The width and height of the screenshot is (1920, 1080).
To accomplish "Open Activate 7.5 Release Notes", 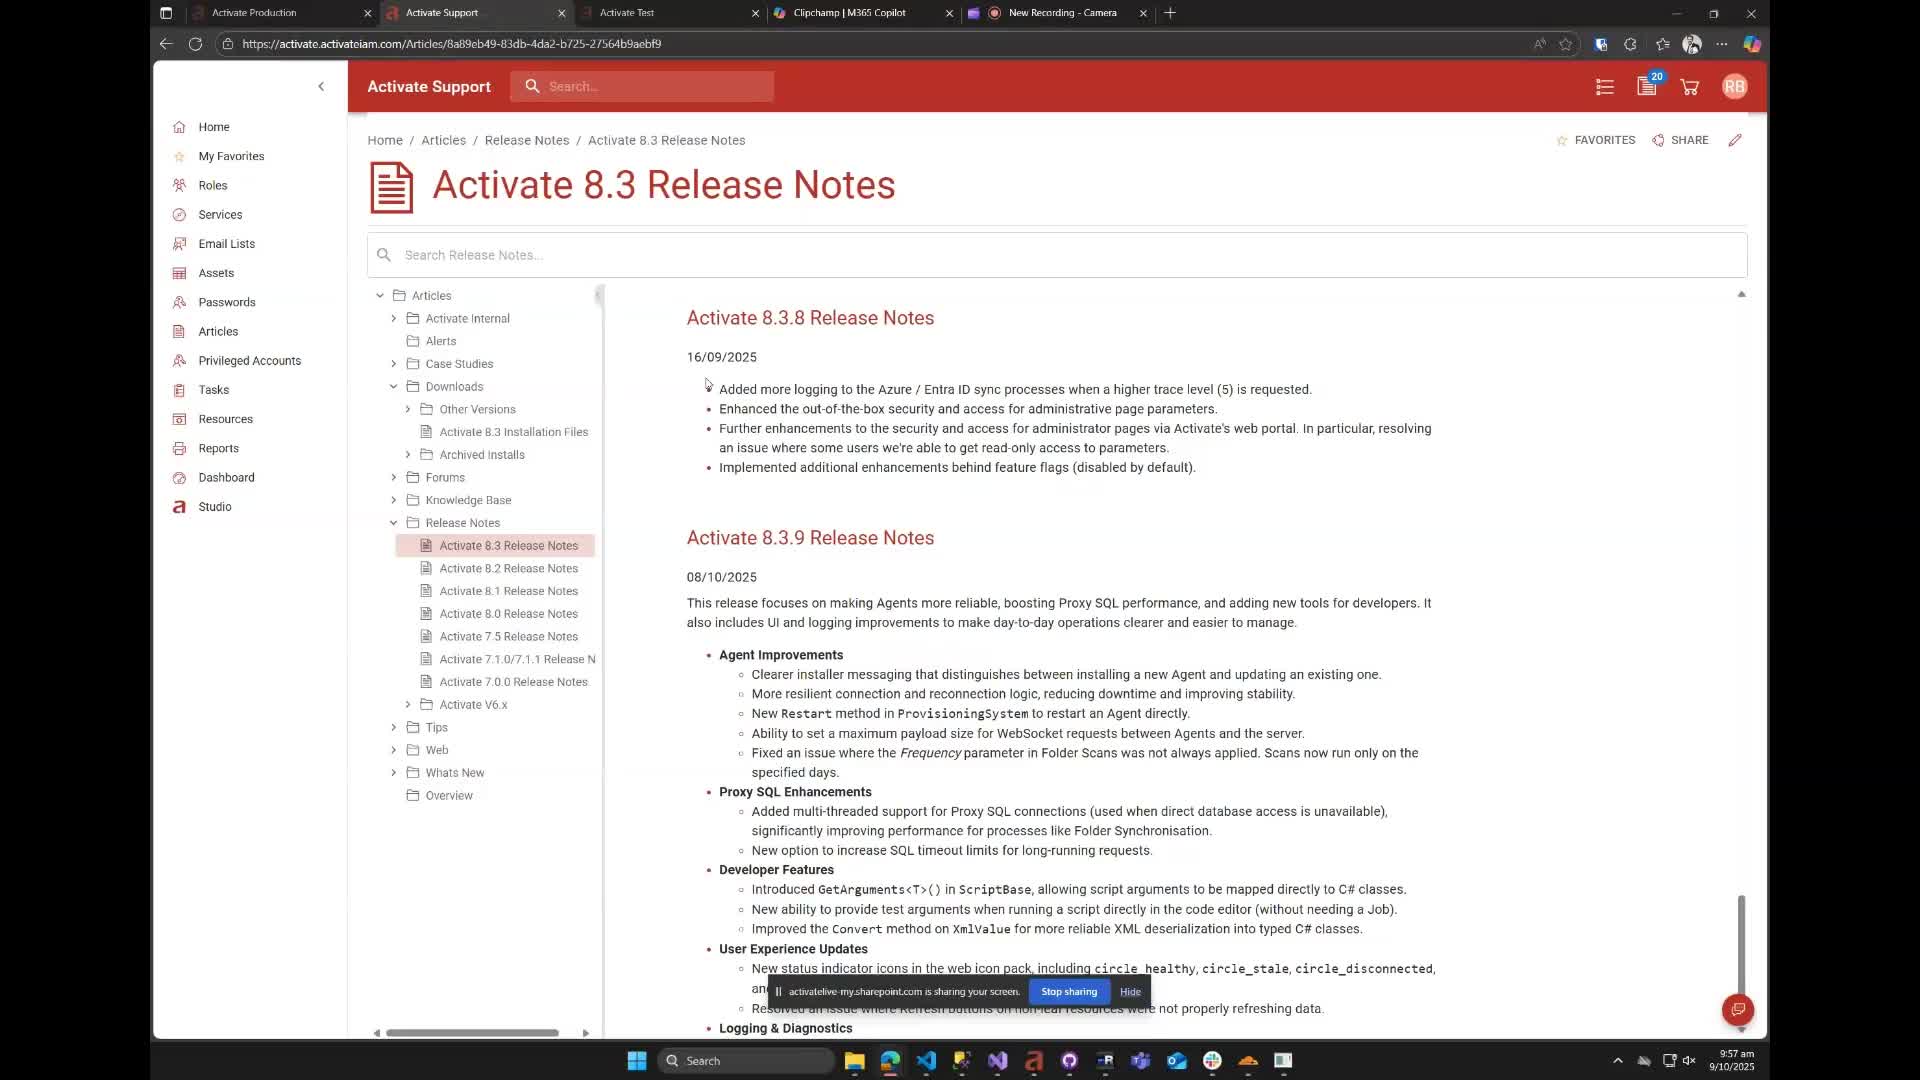I will pos(508,637).
